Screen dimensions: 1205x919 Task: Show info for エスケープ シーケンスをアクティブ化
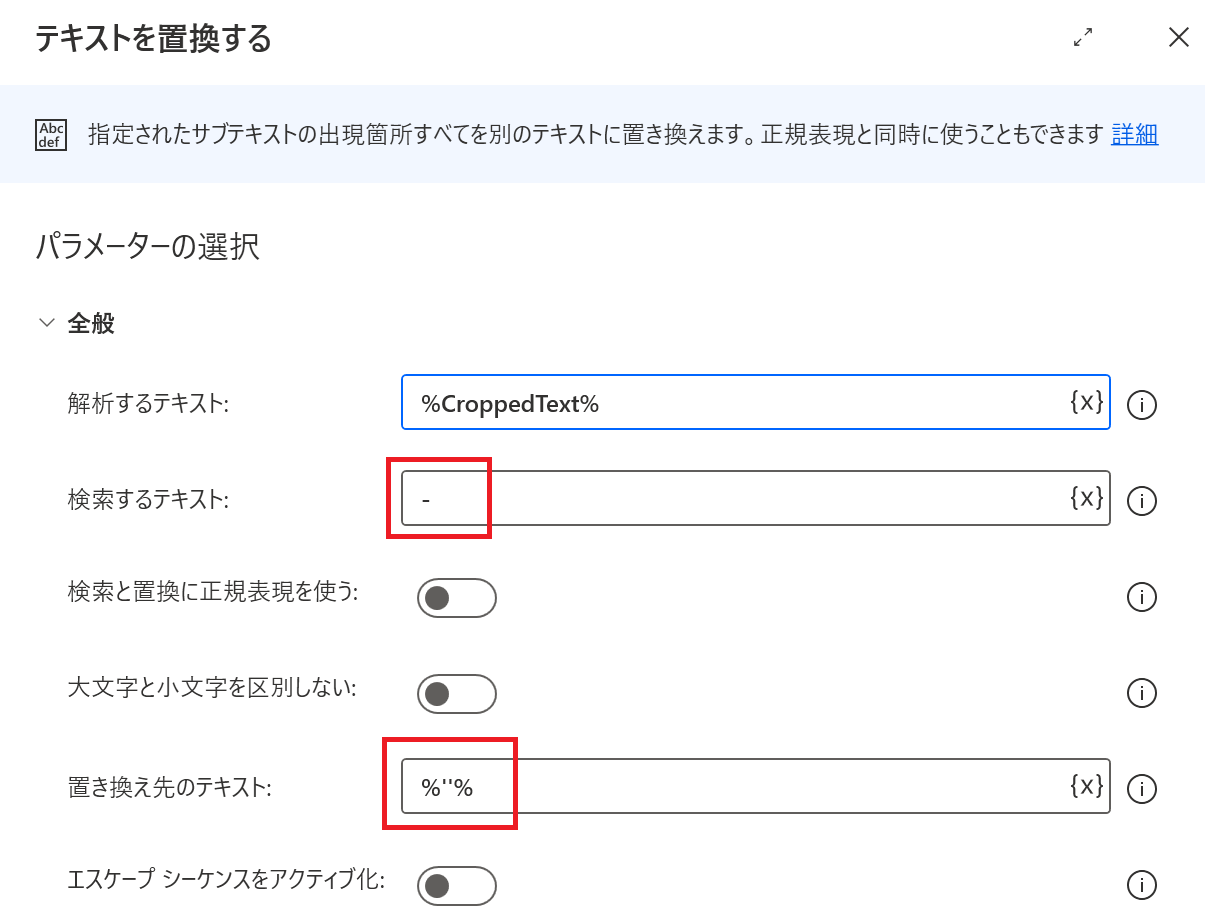(1142, 885)
